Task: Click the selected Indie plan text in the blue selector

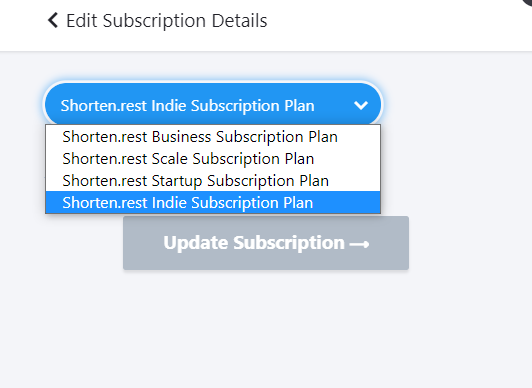Action: click(x=188, y=105)
